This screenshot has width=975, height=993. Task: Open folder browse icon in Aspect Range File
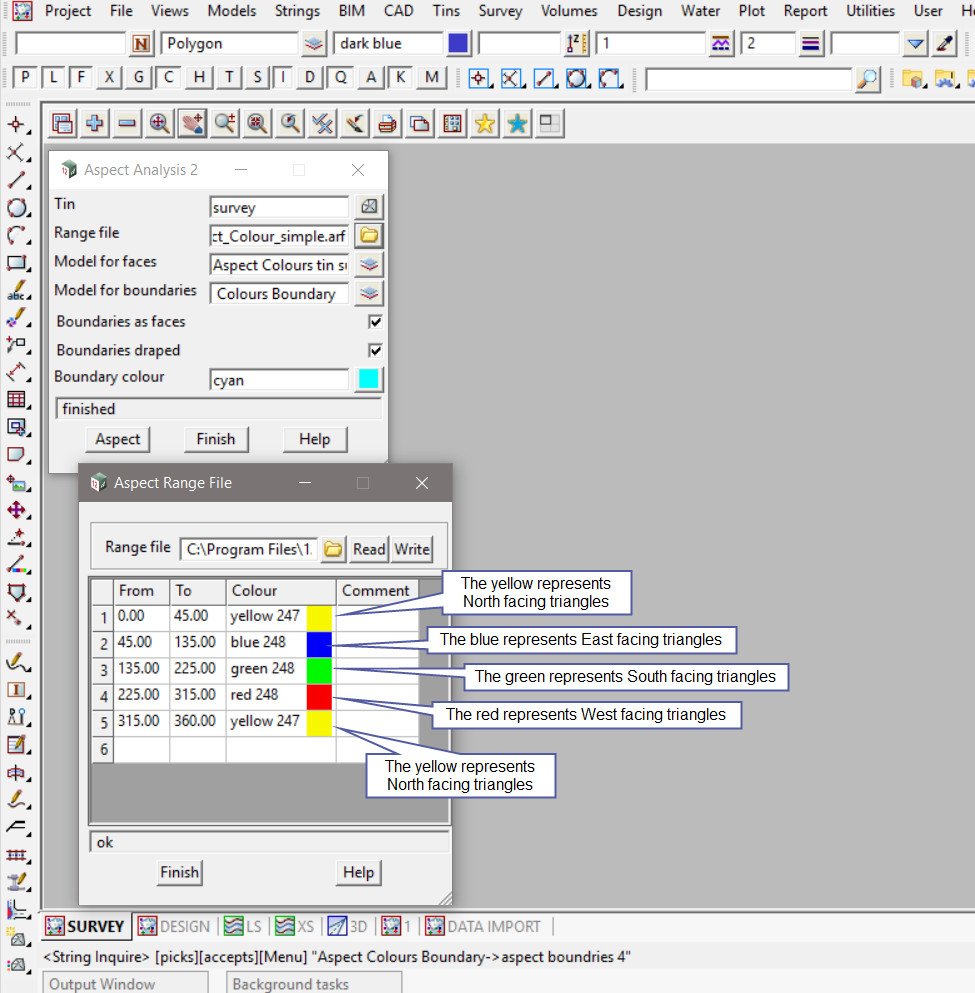point(333,549)
